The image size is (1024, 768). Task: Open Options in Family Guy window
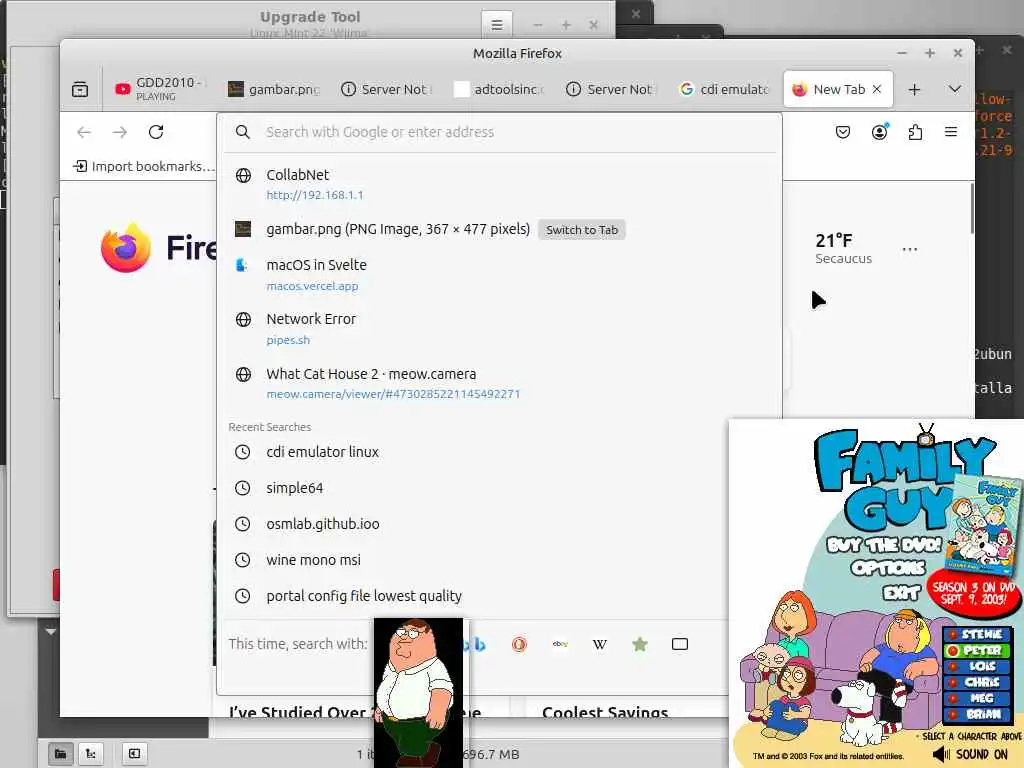tap(888, 568)
